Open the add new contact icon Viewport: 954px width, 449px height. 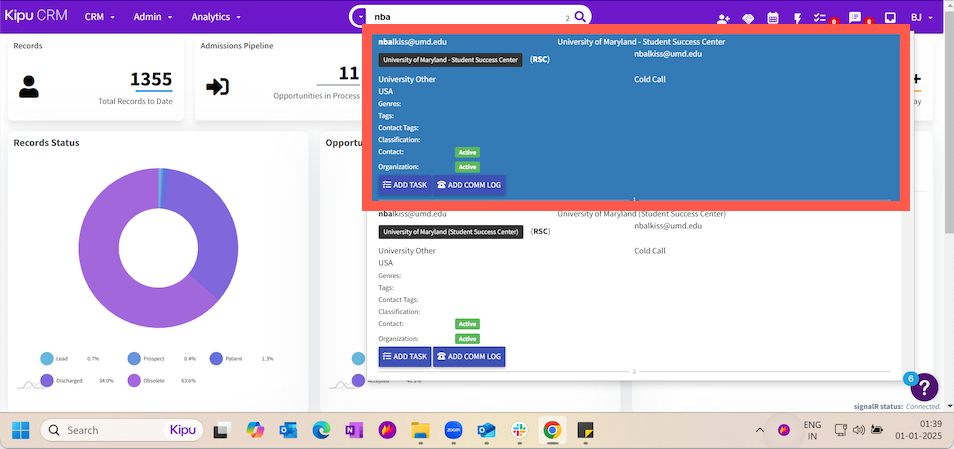[723, 19]
